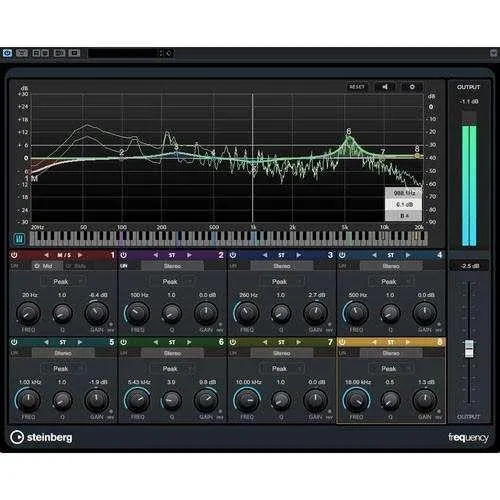Click the RESET button above the graph
Screen dimensions: 500x500
[x=357, y=87]
